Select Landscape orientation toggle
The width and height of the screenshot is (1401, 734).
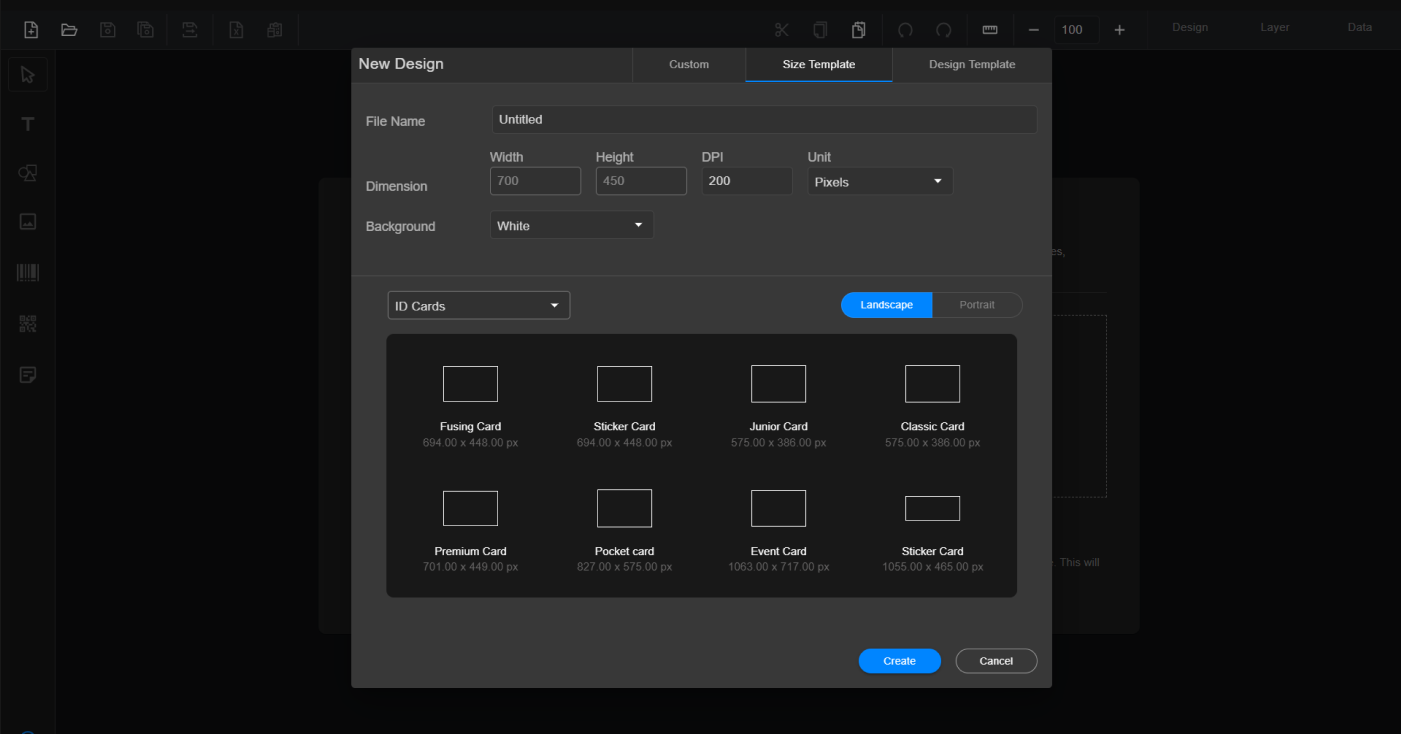886,305
